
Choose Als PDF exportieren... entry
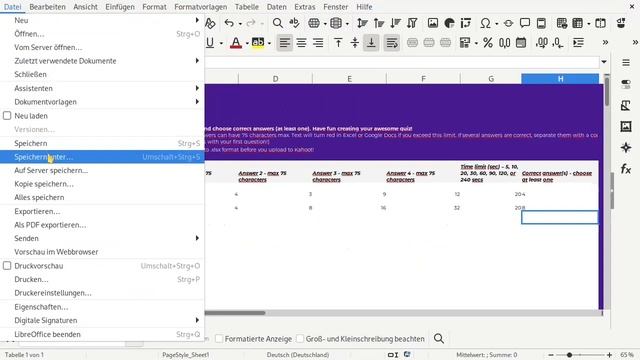[x=102, y=225]
